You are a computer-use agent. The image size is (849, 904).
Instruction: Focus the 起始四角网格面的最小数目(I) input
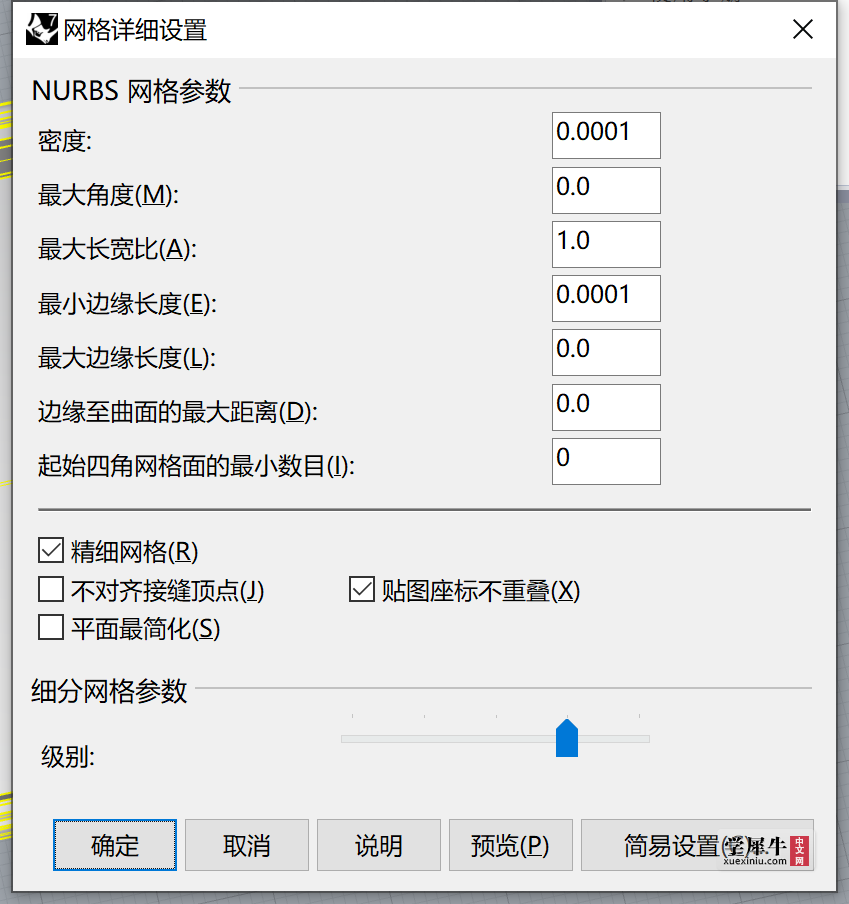point(606,461)
